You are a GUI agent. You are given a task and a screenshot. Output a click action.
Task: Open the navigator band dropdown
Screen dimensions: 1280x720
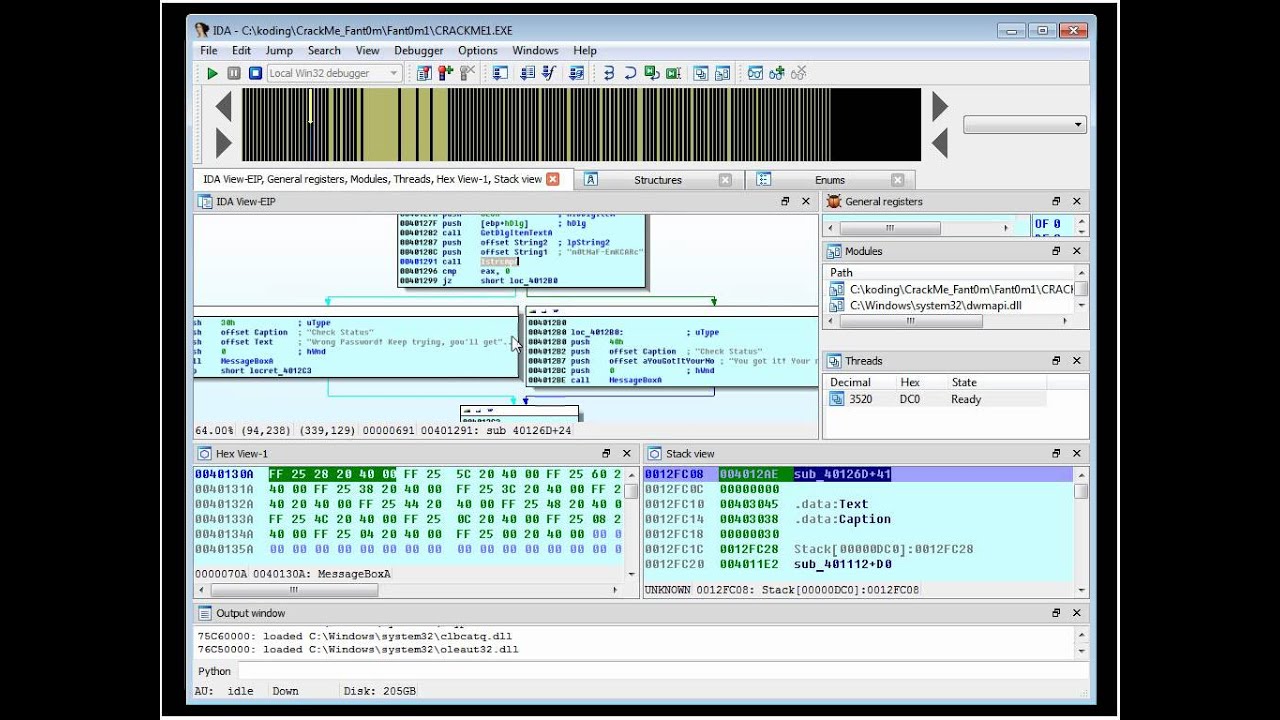1025,125
